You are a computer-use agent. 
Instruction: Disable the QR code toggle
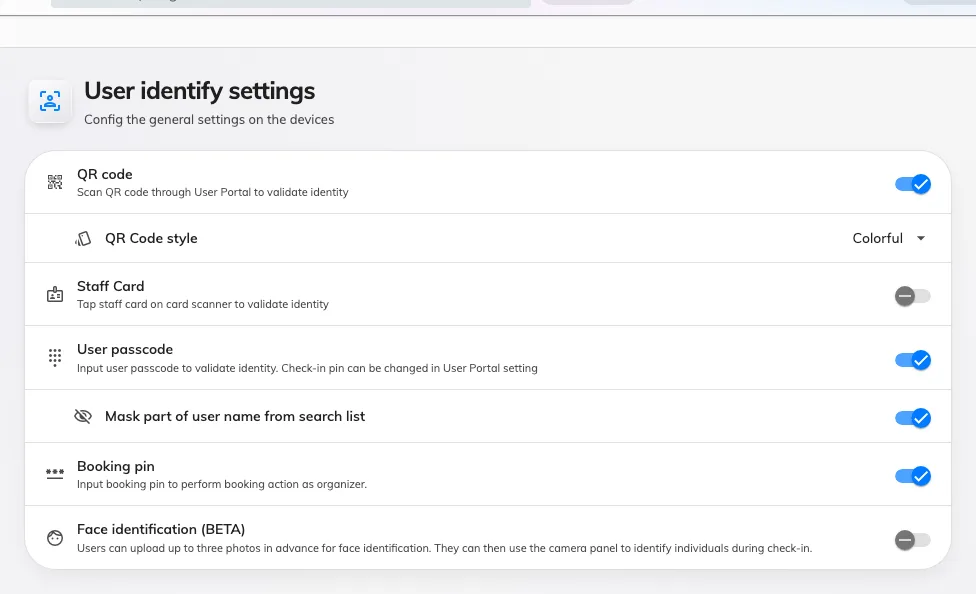point(913,184)
